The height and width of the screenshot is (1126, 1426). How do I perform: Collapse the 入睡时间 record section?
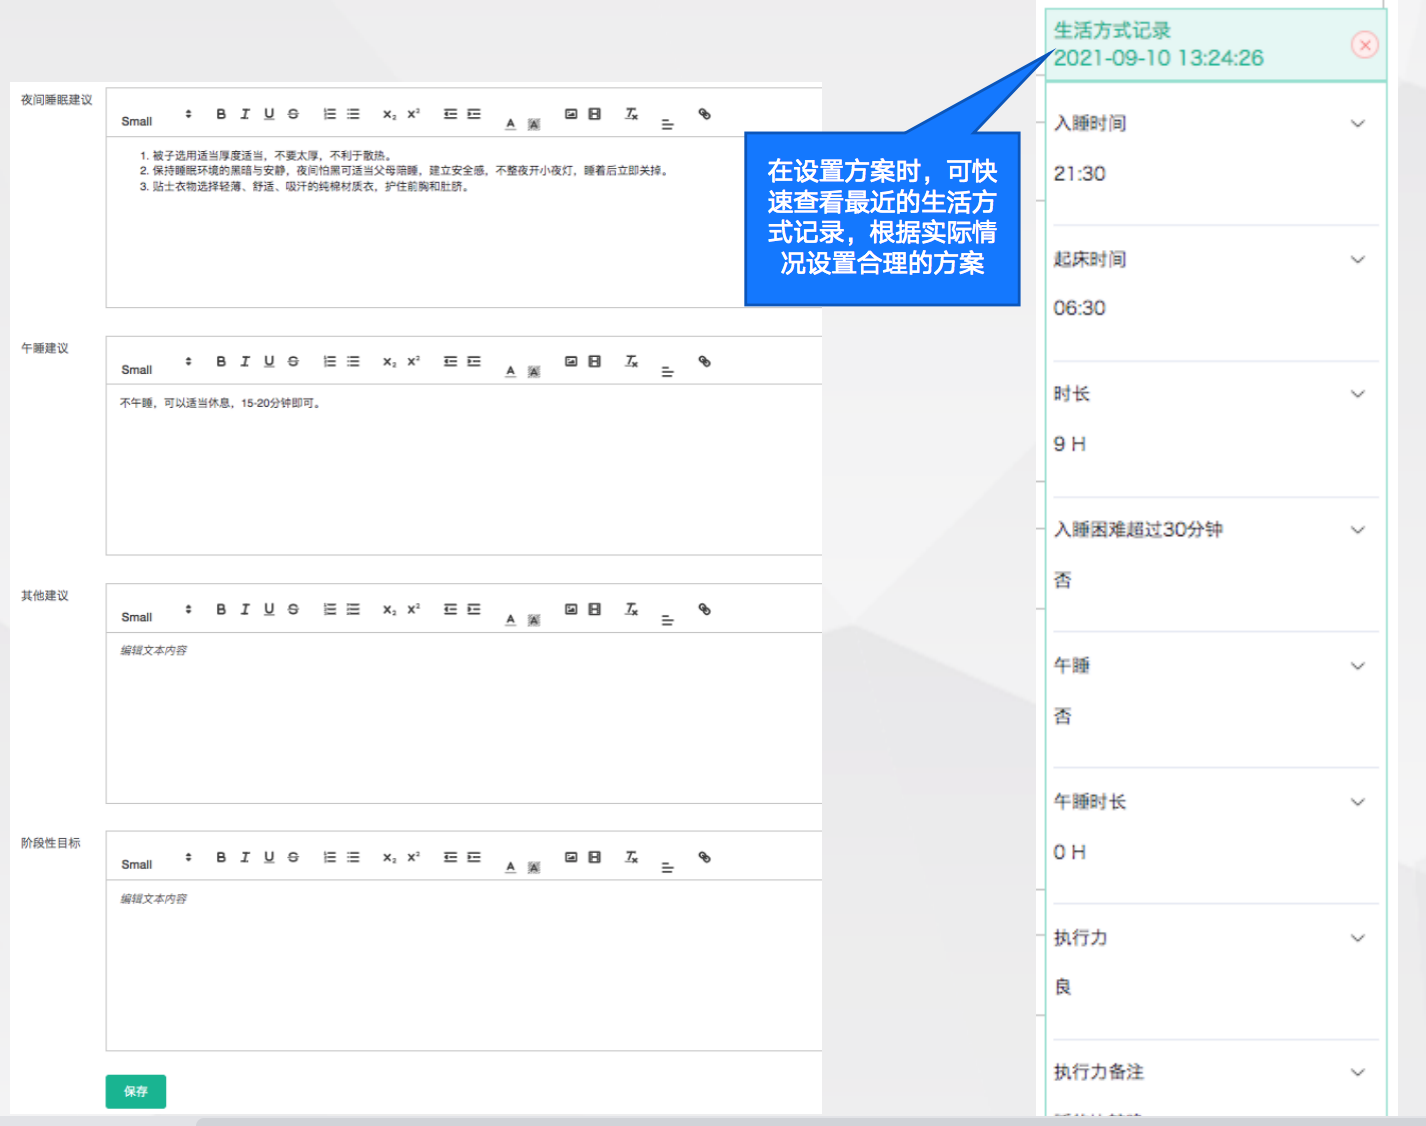[1358, 124]
